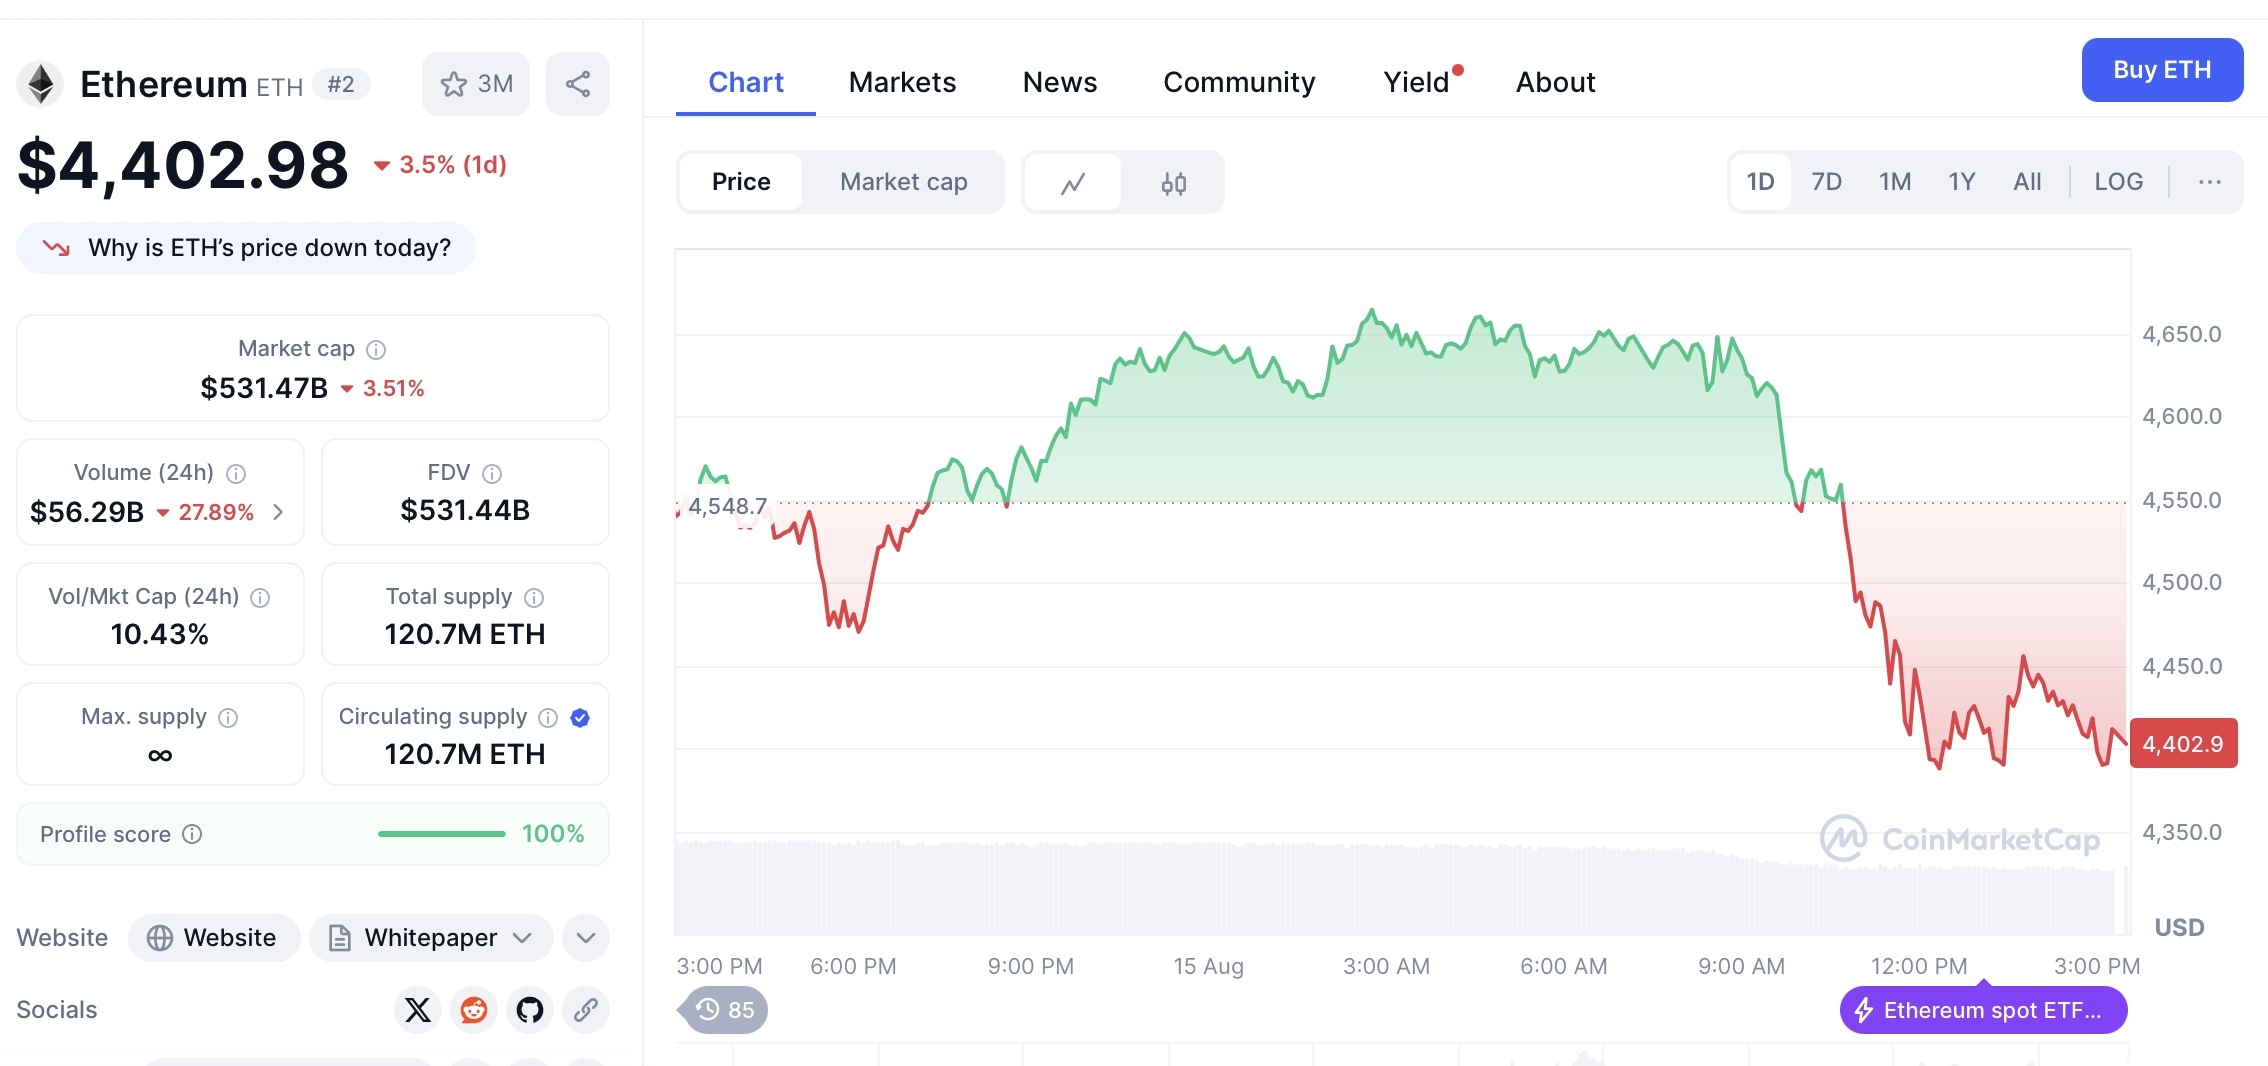Click the share icon next to watchlist
The width and height of the screenshot is (2268, 1066).
tap(577, 84)
